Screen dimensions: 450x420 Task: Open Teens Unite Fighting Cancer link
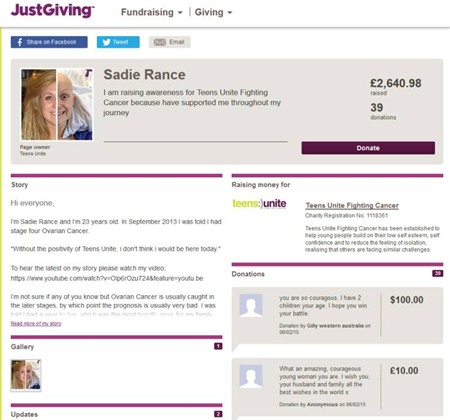(352, 205)
